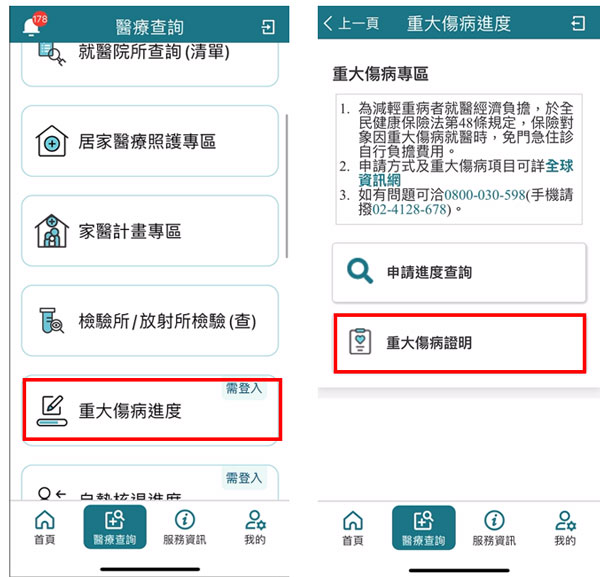
Task: Tap the logout icon in 醫療查詢 header
Action: tap(268, 27)
